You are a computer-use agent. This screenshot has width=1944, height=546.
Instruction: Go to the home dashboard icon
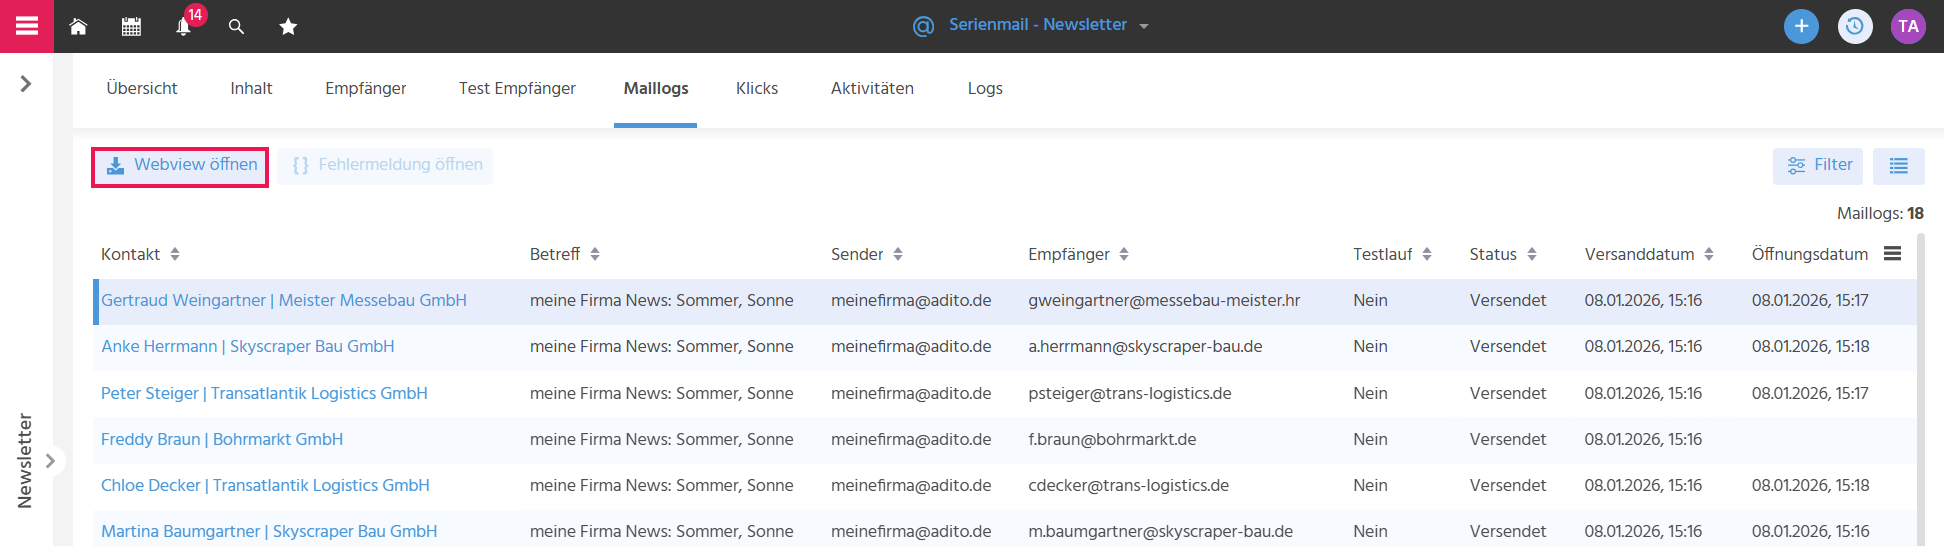78,27
